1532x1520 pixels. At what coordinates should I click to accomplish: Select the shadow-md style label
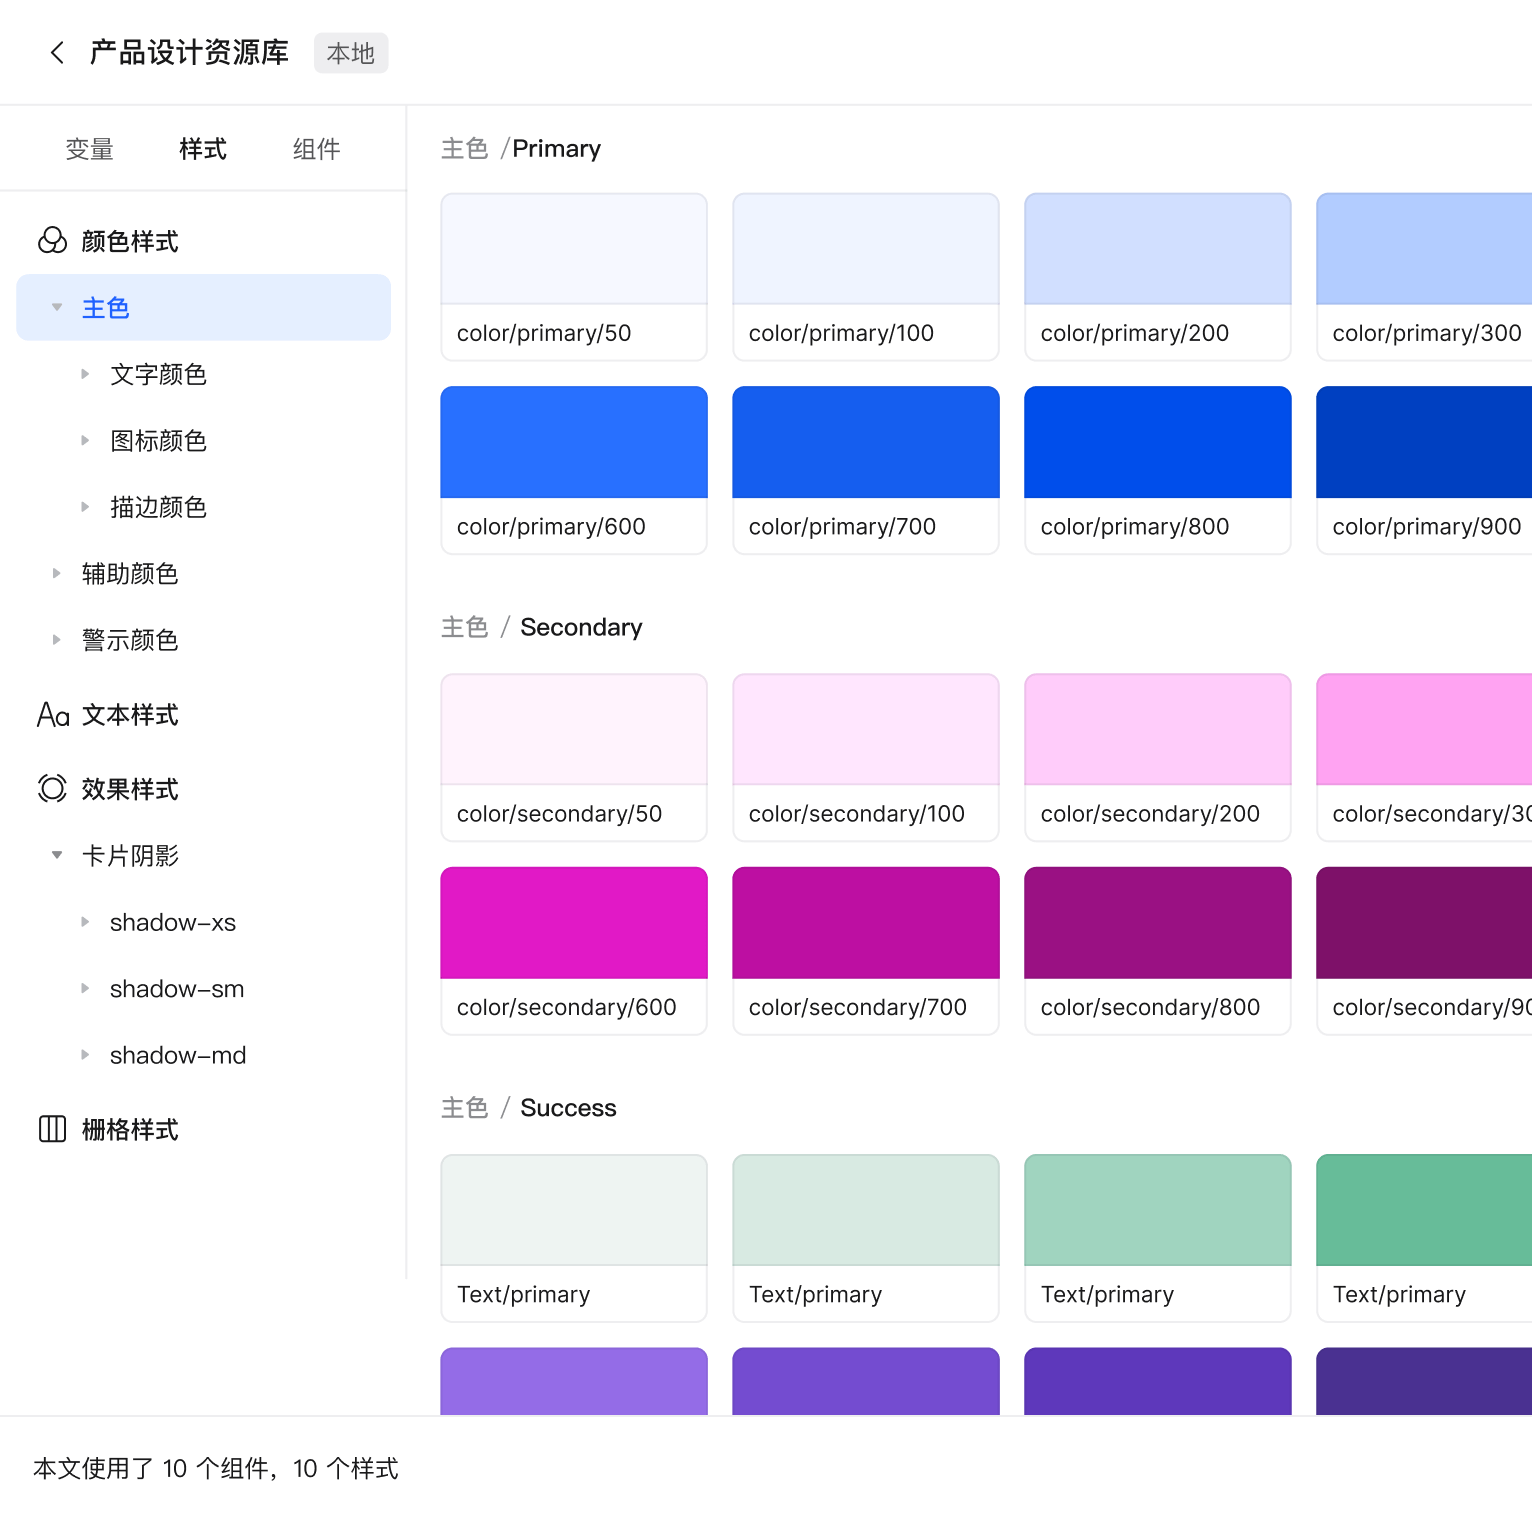[x=178, y=1055]
